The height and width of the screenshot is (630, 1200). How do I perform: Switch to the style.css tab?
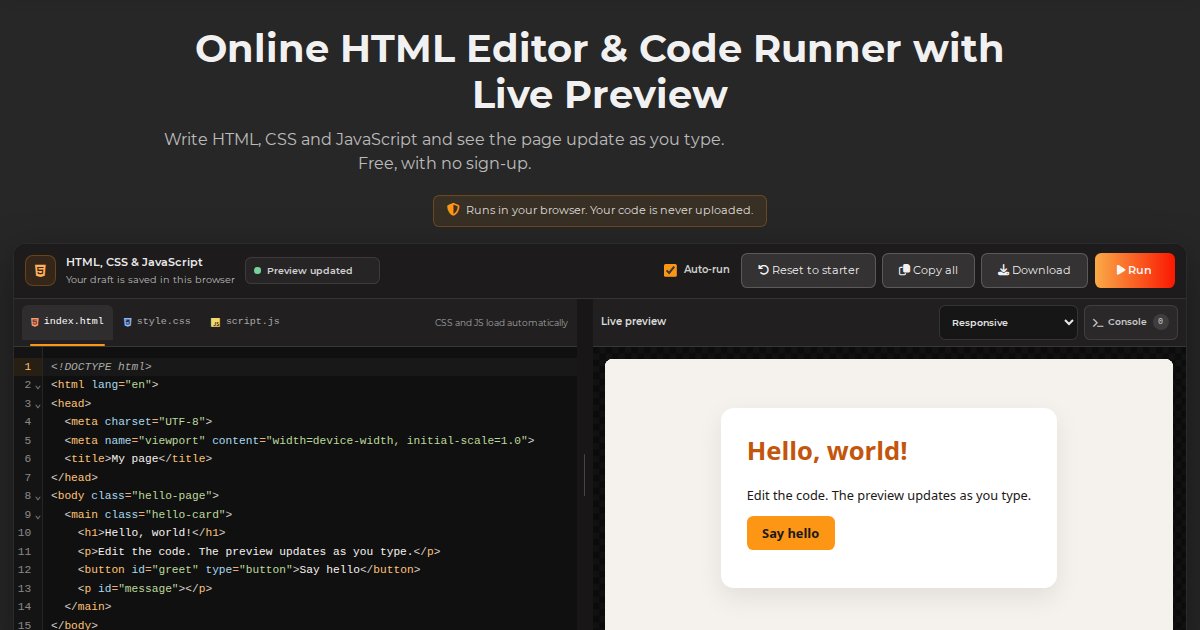(157, 322)
